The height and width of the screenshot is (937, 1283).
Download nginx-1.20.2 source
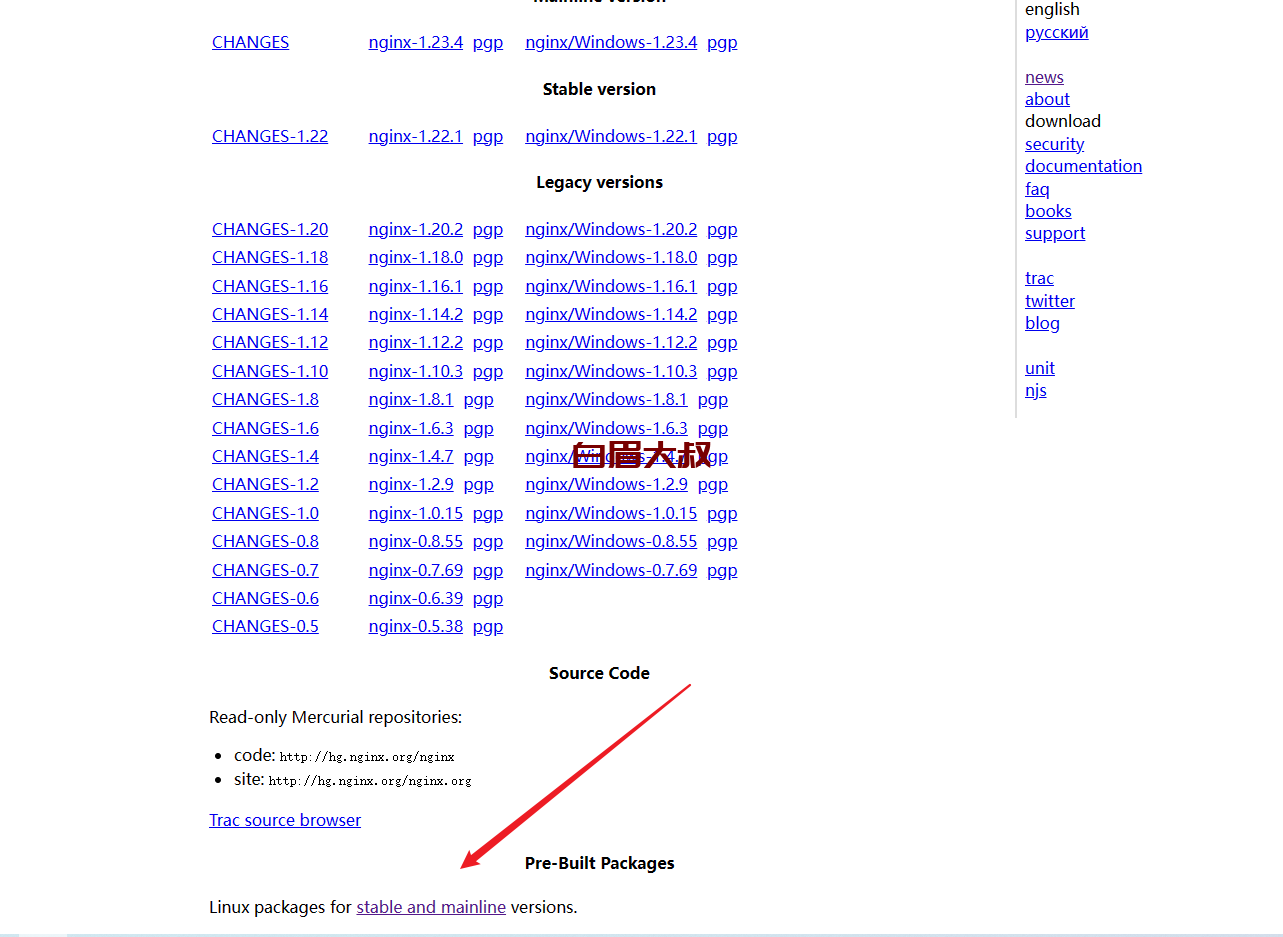click(415, 229)
